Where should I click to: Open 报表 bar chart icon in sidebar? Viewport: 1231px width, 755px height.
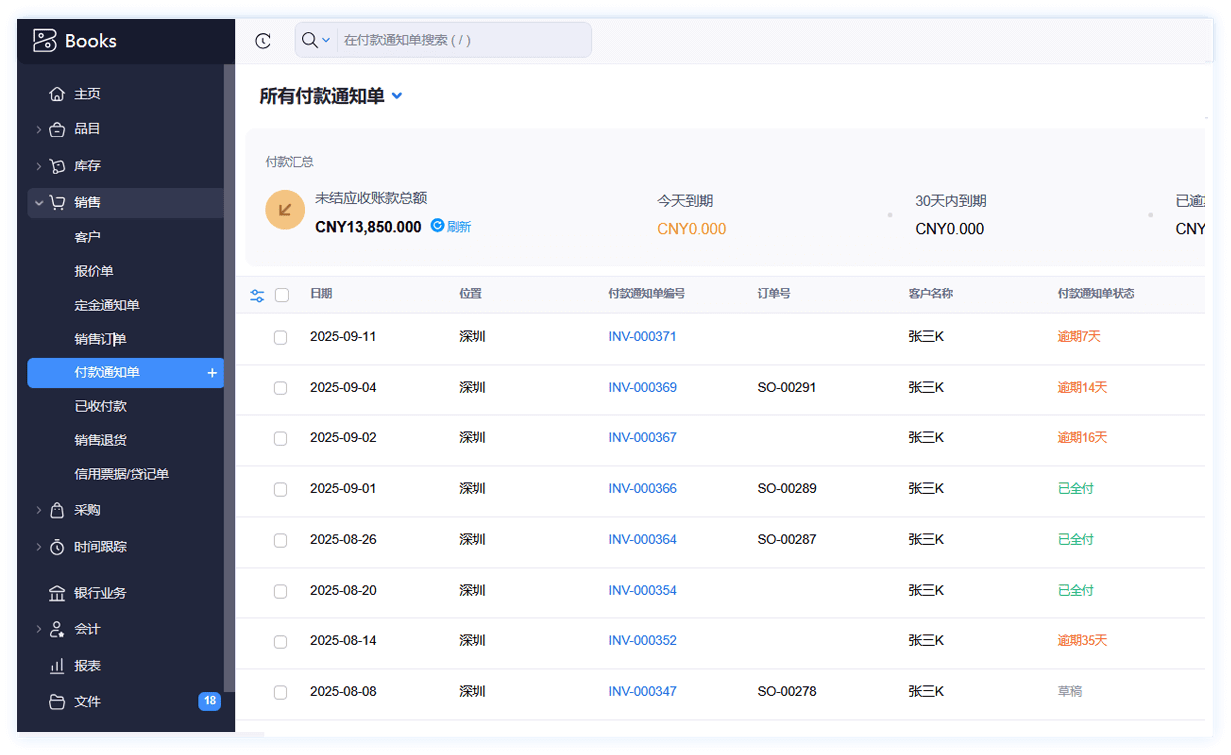tap(57, 666)
